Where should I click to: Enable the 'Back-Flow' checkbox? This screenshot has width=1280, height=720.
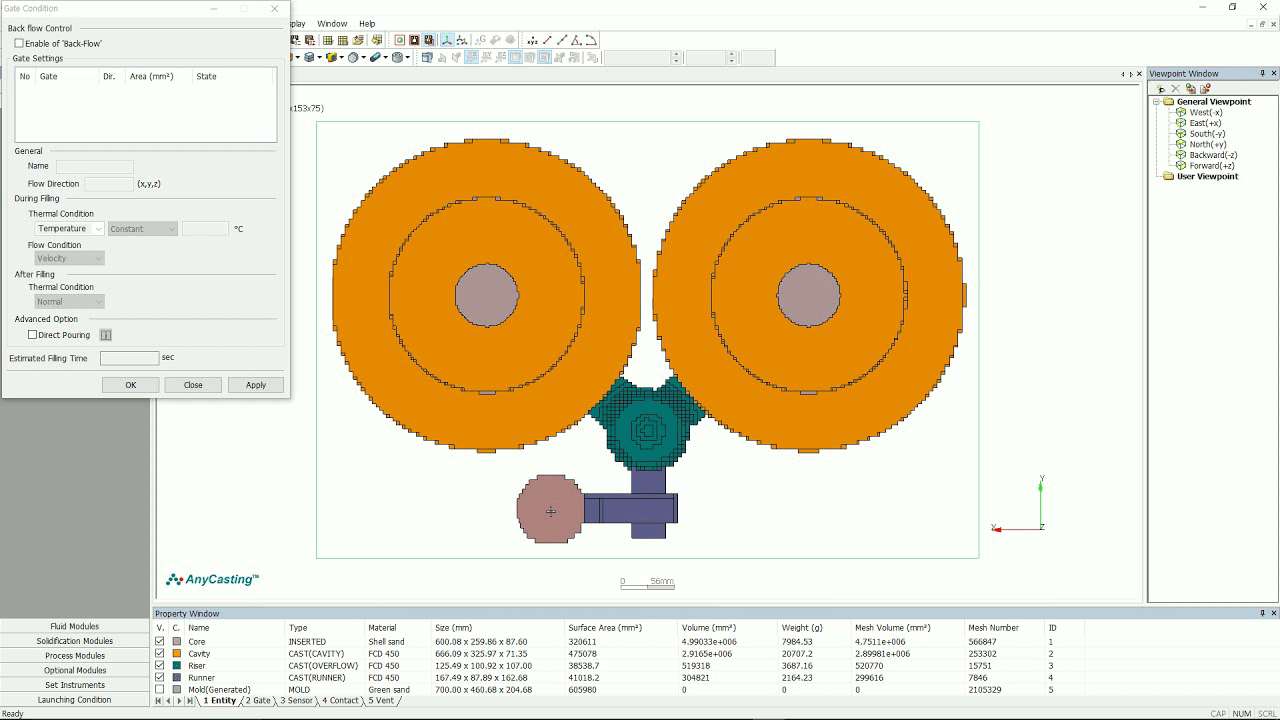pyautogui.click(x=19, y=44)
